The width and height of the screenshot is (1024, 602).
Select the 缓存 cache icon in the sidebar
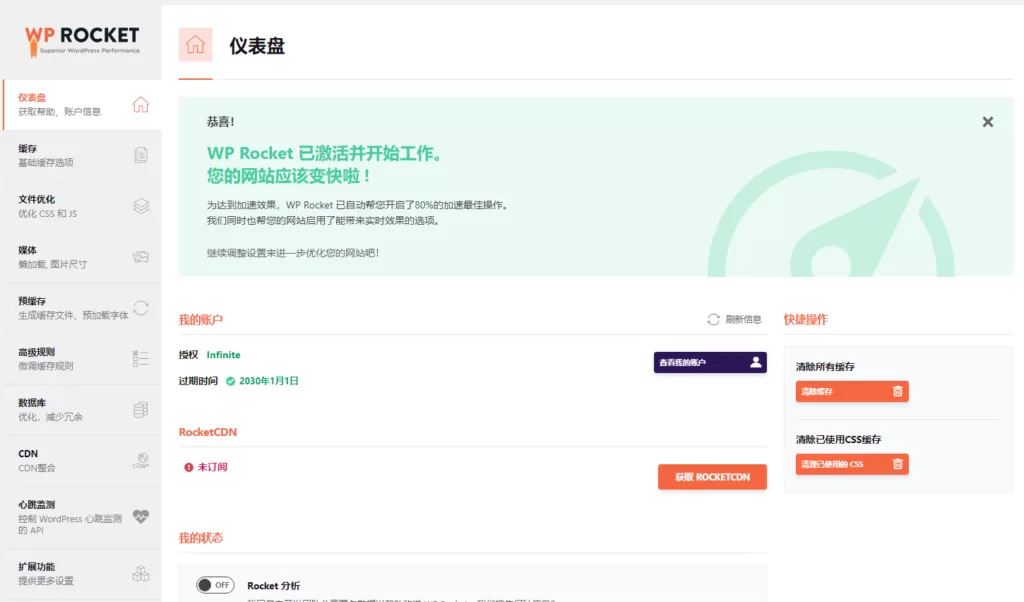(x=140, y=155)
